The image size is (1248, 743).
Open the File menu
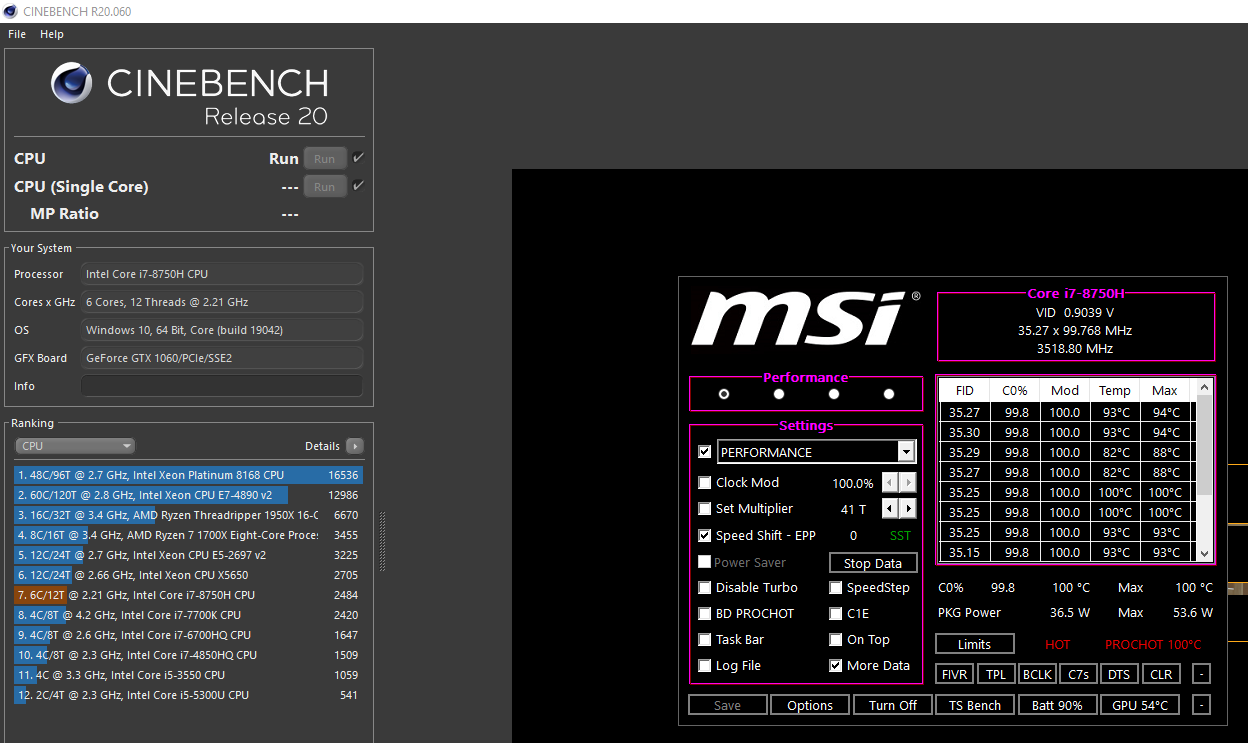pos(17,34)
